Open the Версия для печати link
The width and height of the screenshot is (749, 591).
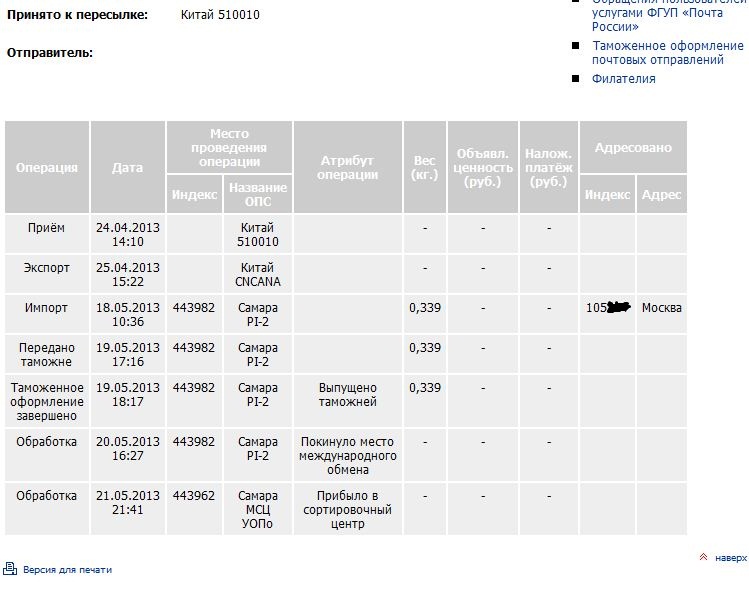[67, 570]
